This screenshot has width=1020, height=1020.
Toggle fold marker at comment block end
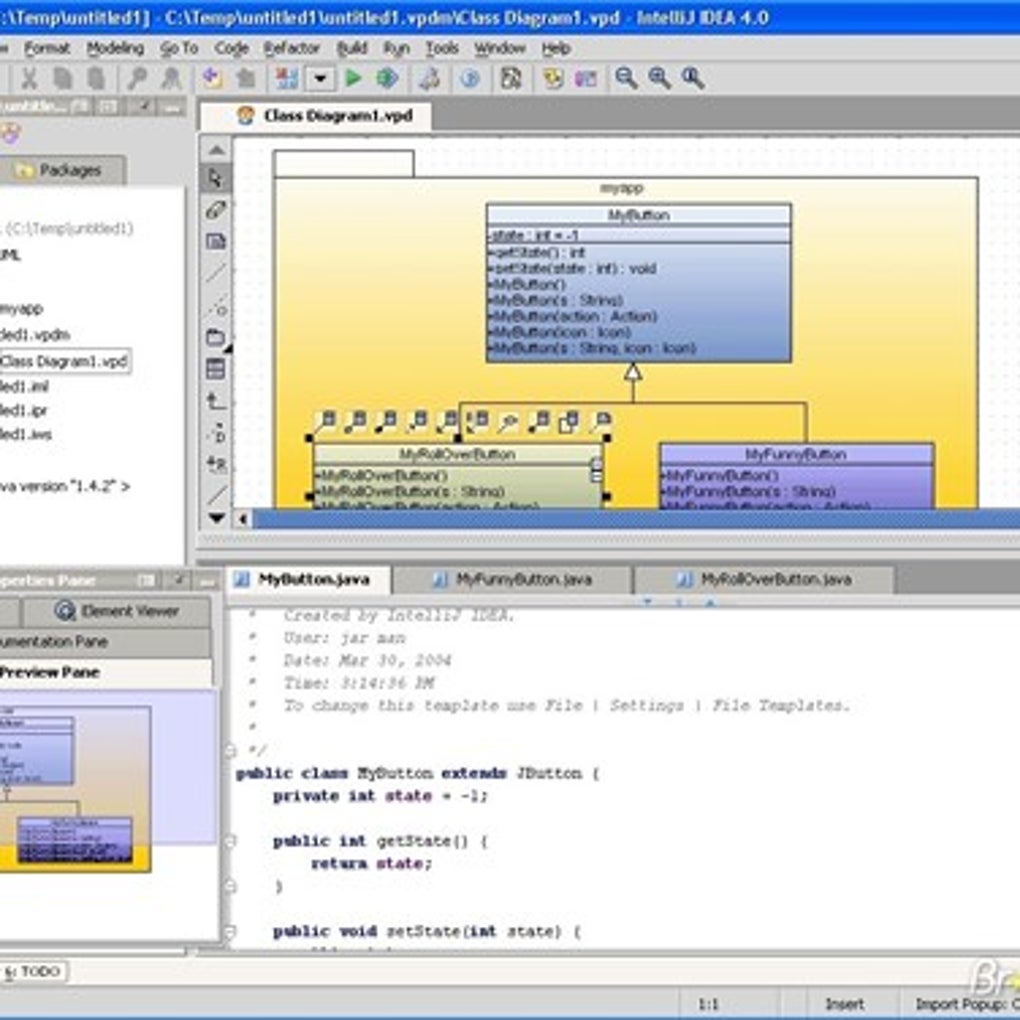click(x=229, y=750)
